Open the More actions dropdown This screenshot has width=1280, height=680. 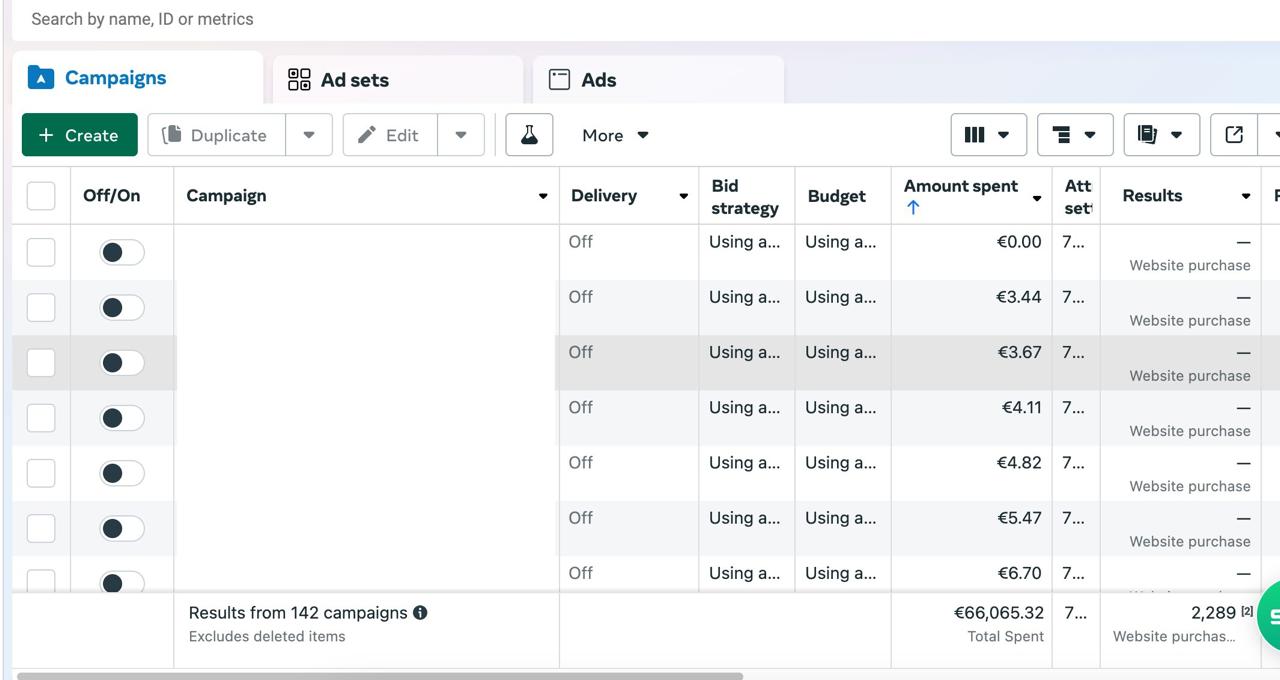[x=615, y=135]
